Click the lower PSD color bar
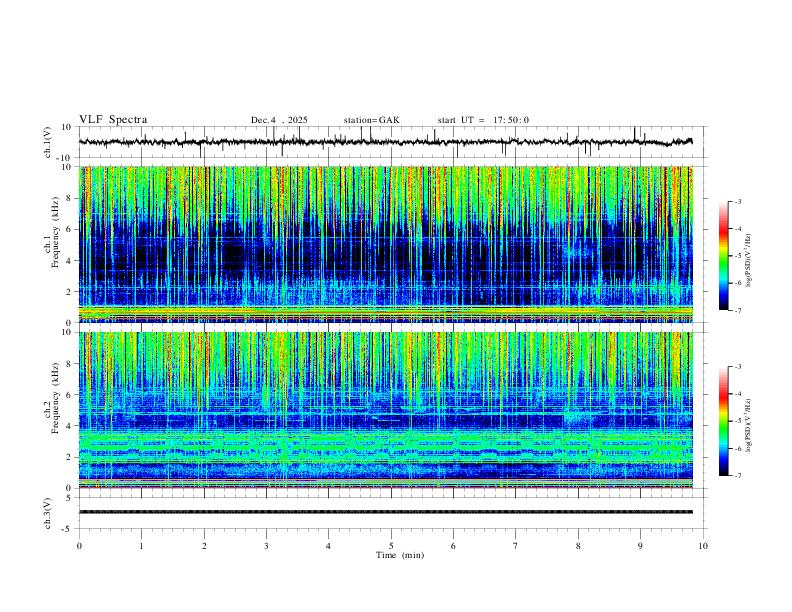This screenshot has height=612, width=792. coord(723,421)
